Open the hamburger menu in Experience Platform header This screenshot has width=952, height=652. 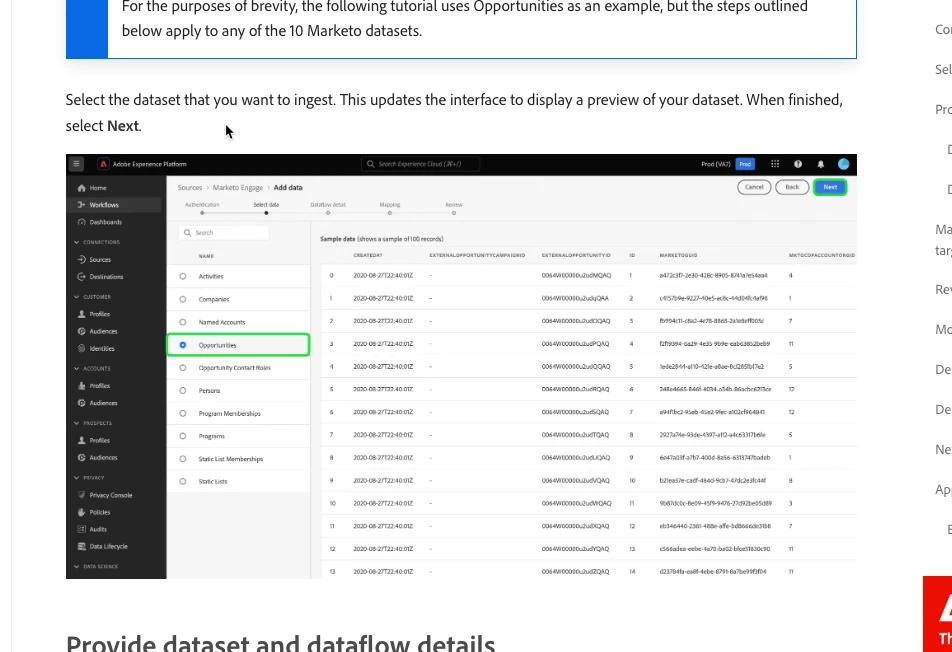coord(76,164)
